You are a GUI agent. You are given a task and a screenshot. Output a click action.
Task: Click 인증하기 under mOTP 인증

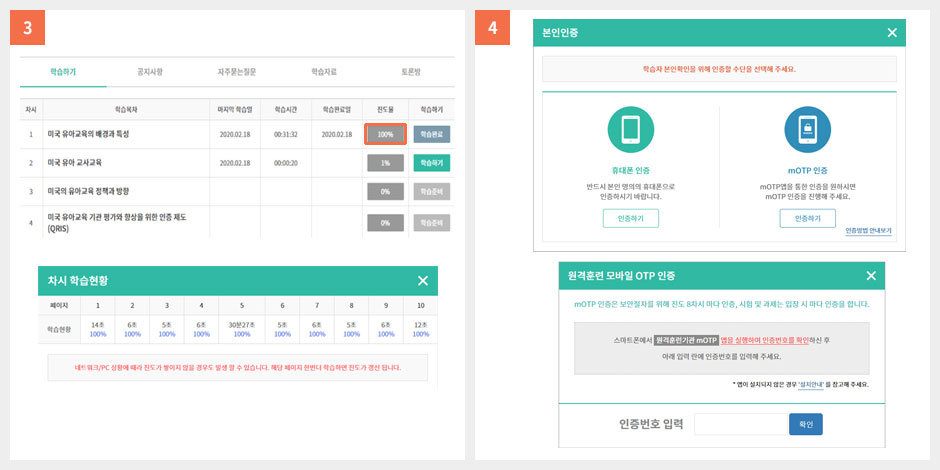tap(806, 218)
